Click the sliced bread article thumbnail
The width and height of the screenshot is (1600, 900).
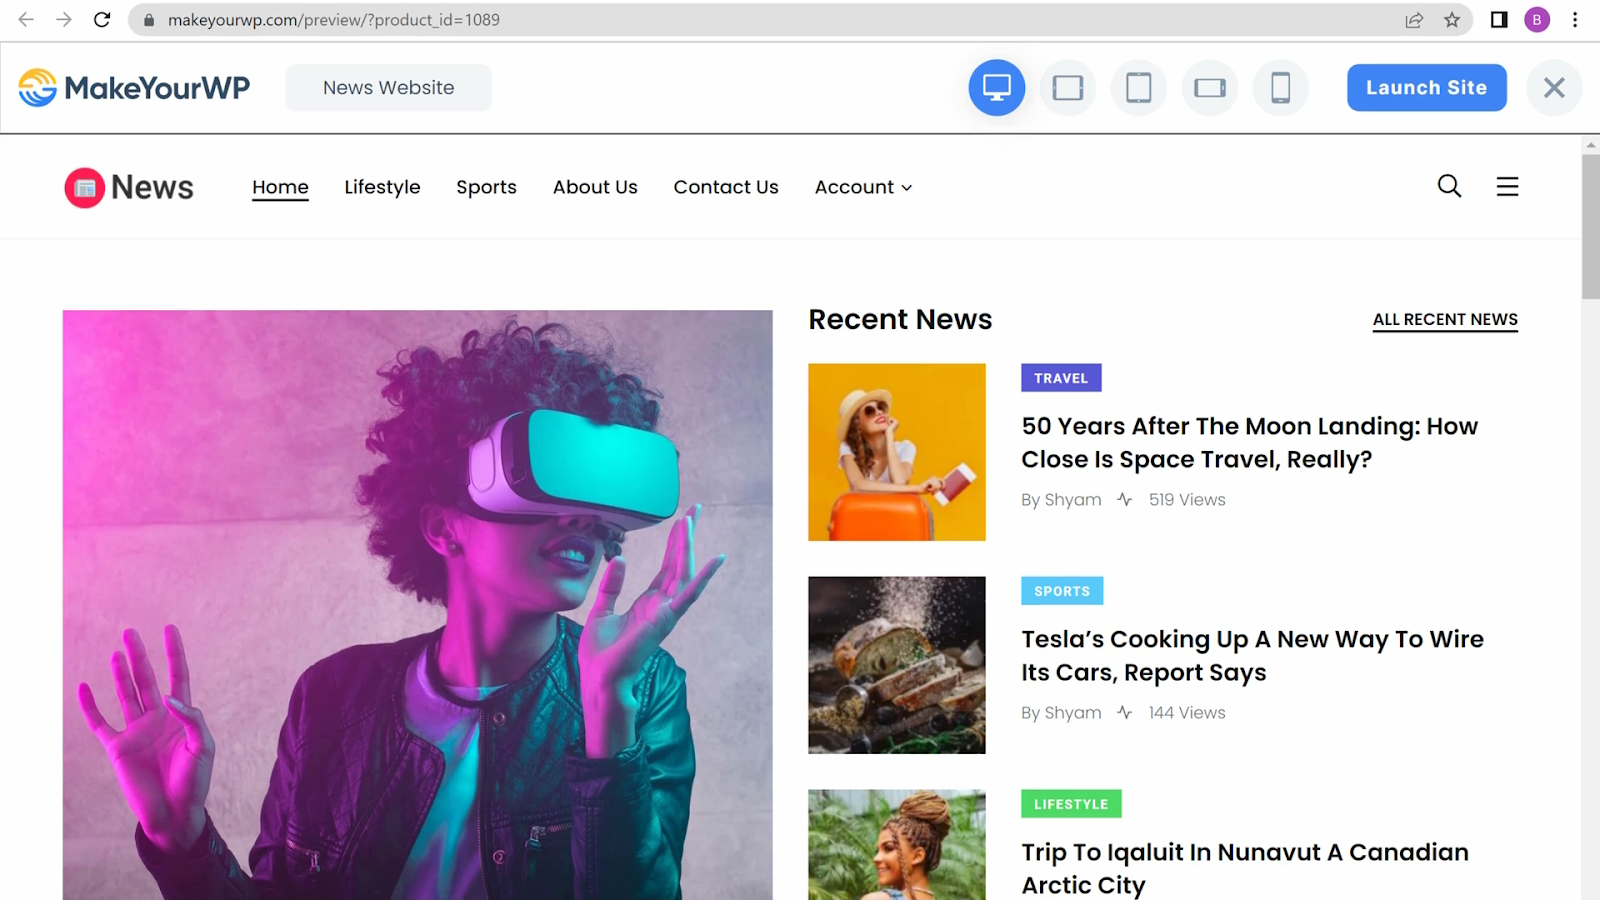[x=897, y=665]
